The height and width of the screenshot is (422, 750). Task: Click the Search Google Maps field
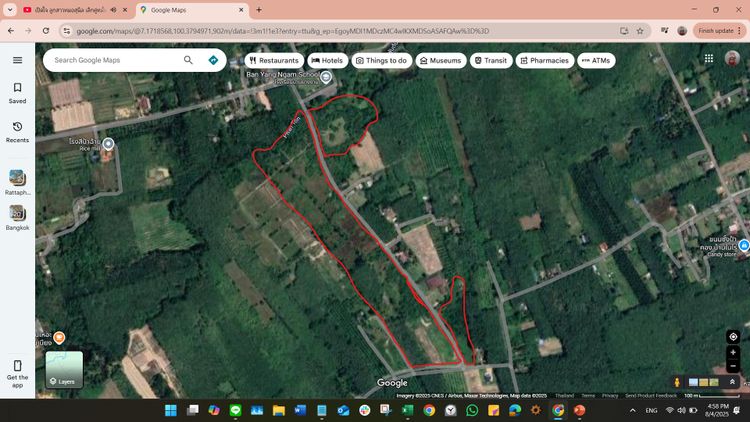pyautogui.click(x=115, y=60)
